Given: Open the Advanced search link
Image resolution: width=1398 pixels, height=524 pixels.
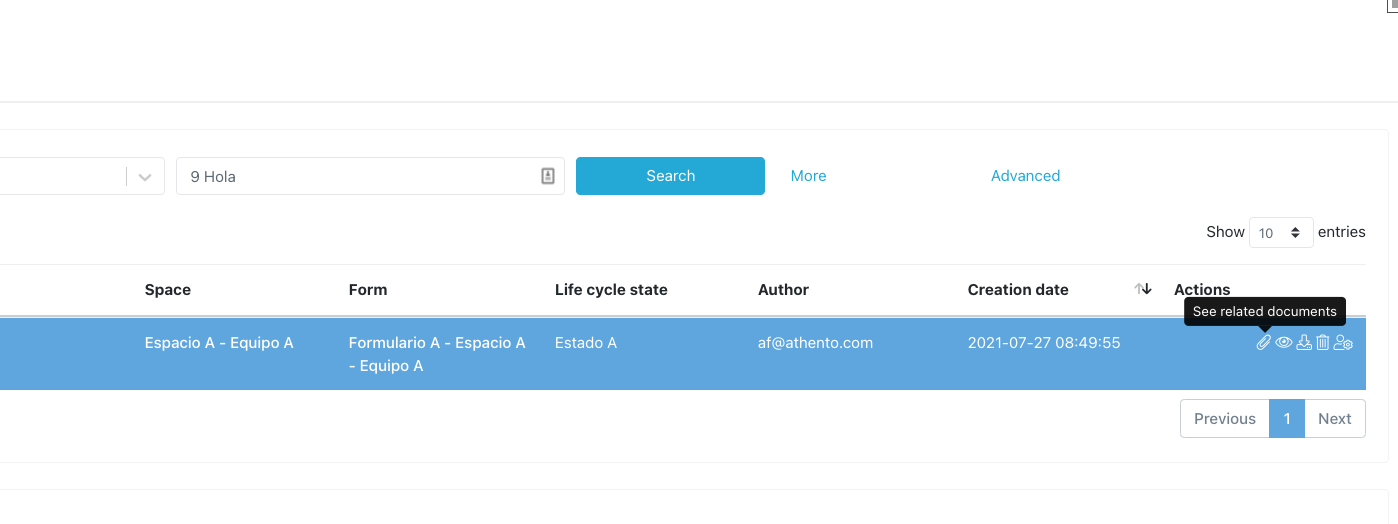Looking at the screenshot, I should click(x=1025, y=176).
